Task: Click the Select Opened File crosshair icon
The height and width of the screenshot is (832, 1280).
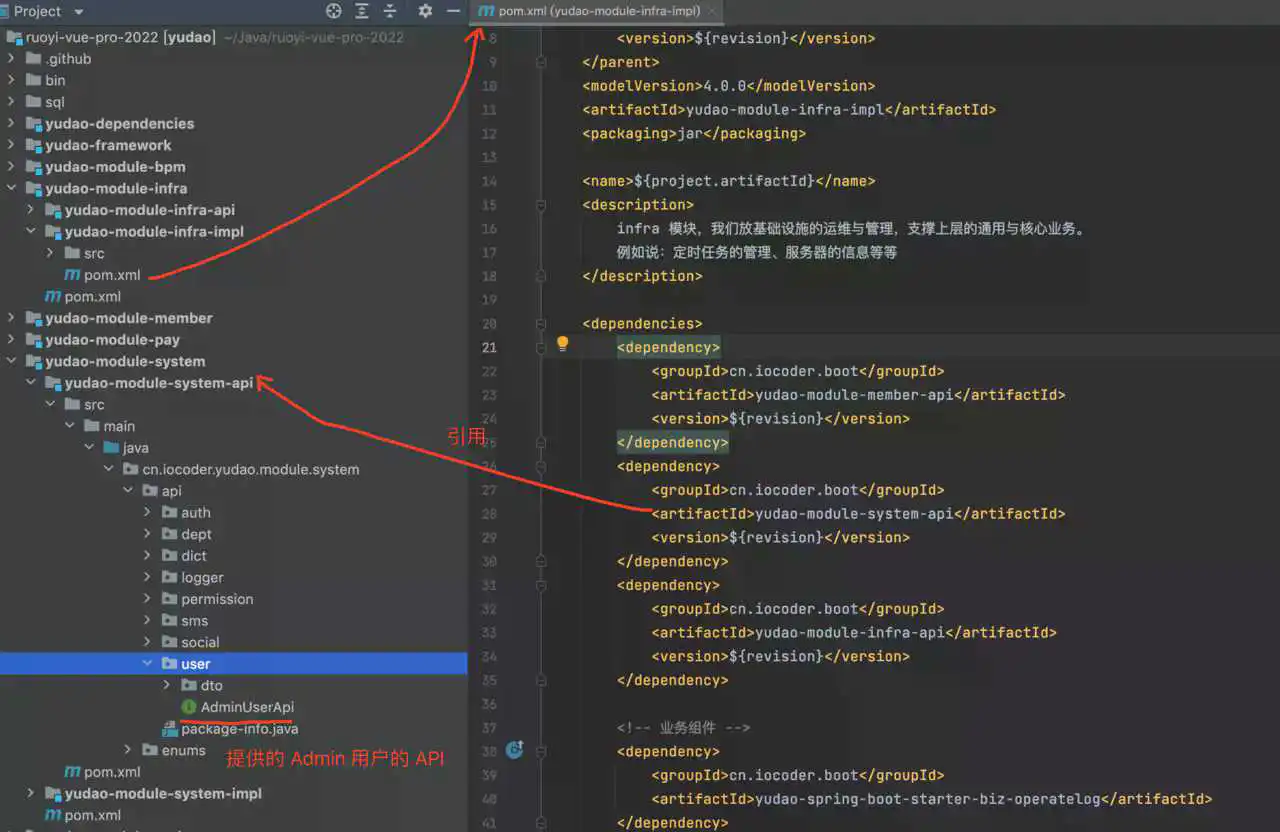Action: 334,11
